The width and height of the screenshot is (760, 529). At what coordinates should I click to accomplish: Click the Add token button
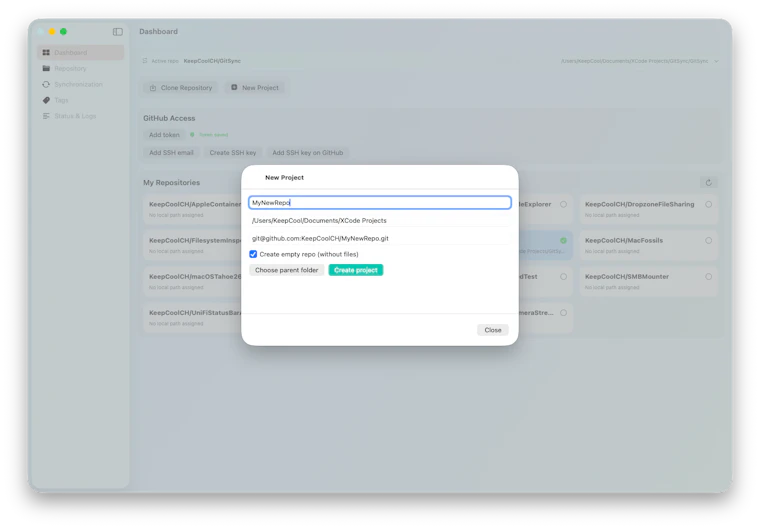coord(164,135)
